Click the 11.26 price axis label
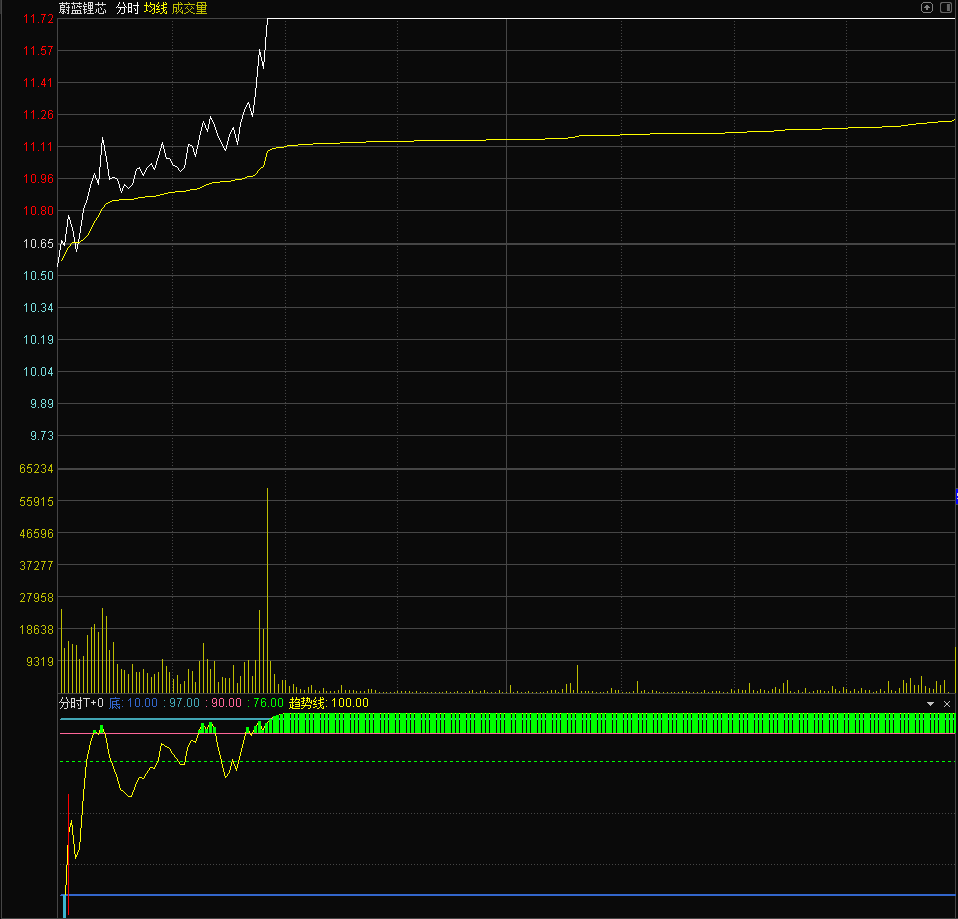Screen dimensions: 958x919 pos(38,115)
